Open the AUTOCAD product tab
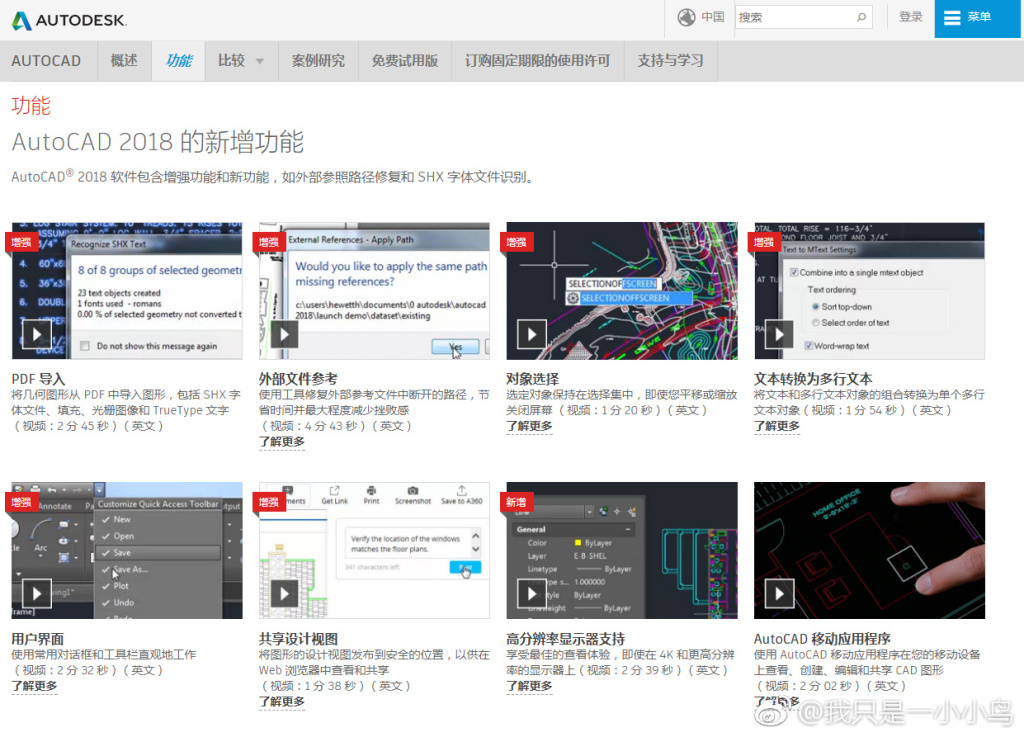This screenshot has height=737, width=1024. (46, 61)
